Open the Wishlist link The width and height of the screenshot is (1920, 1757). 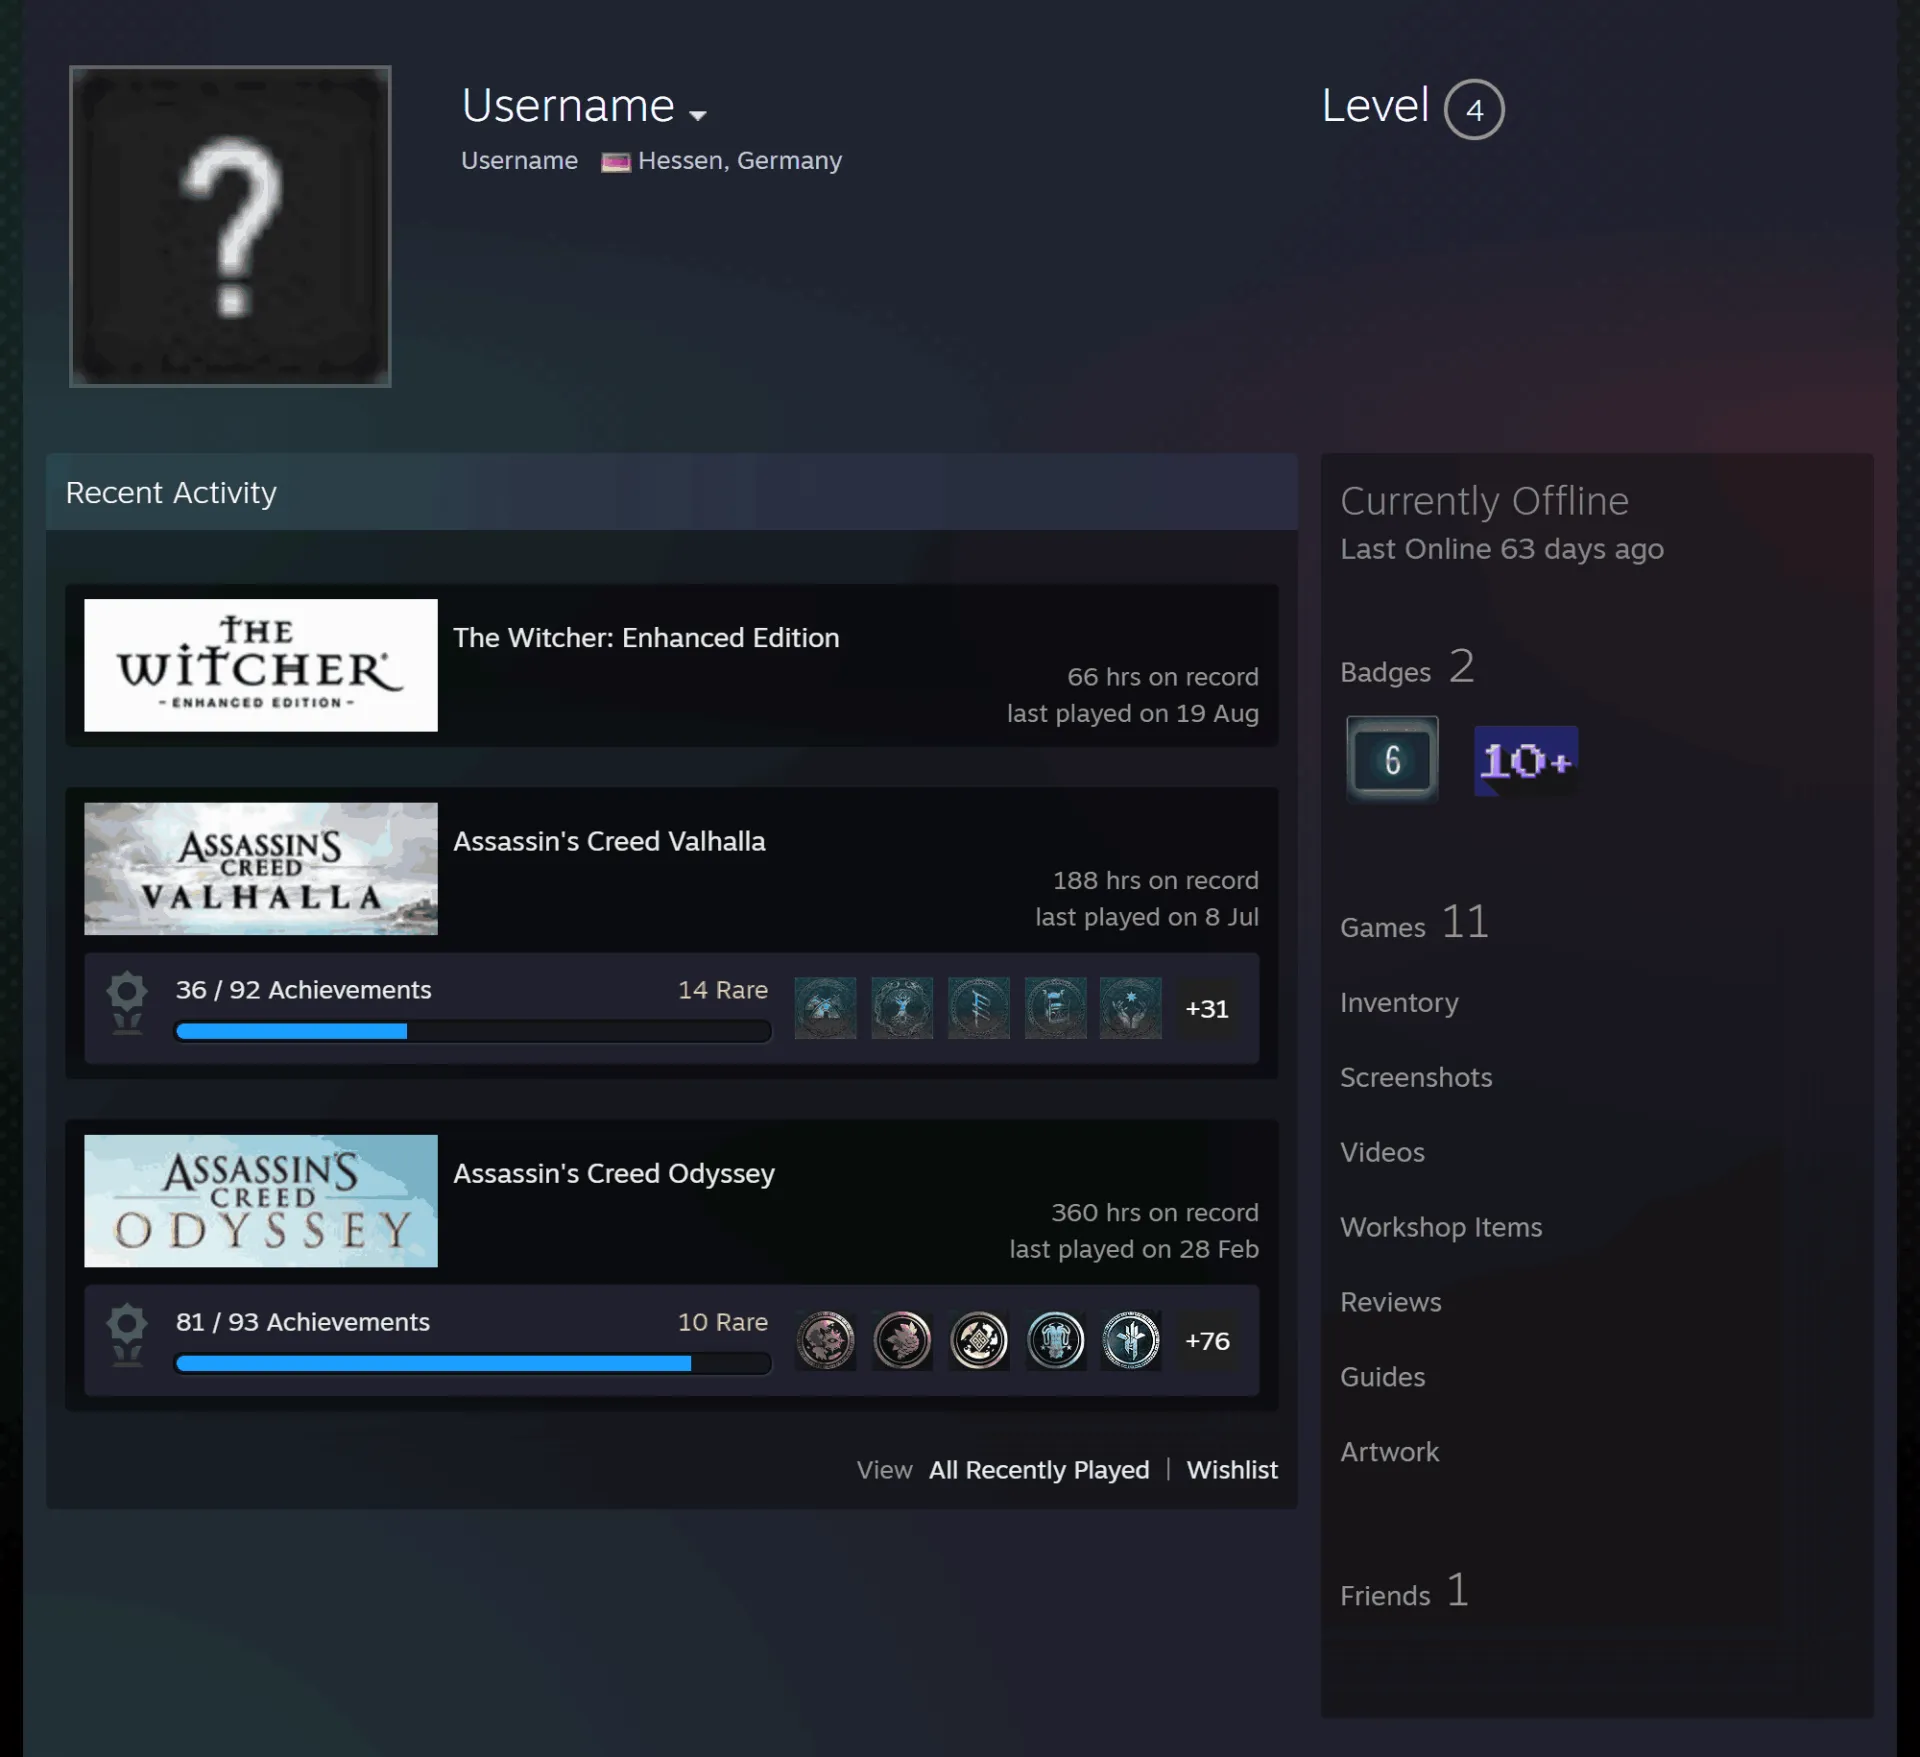(1232, 1470)
